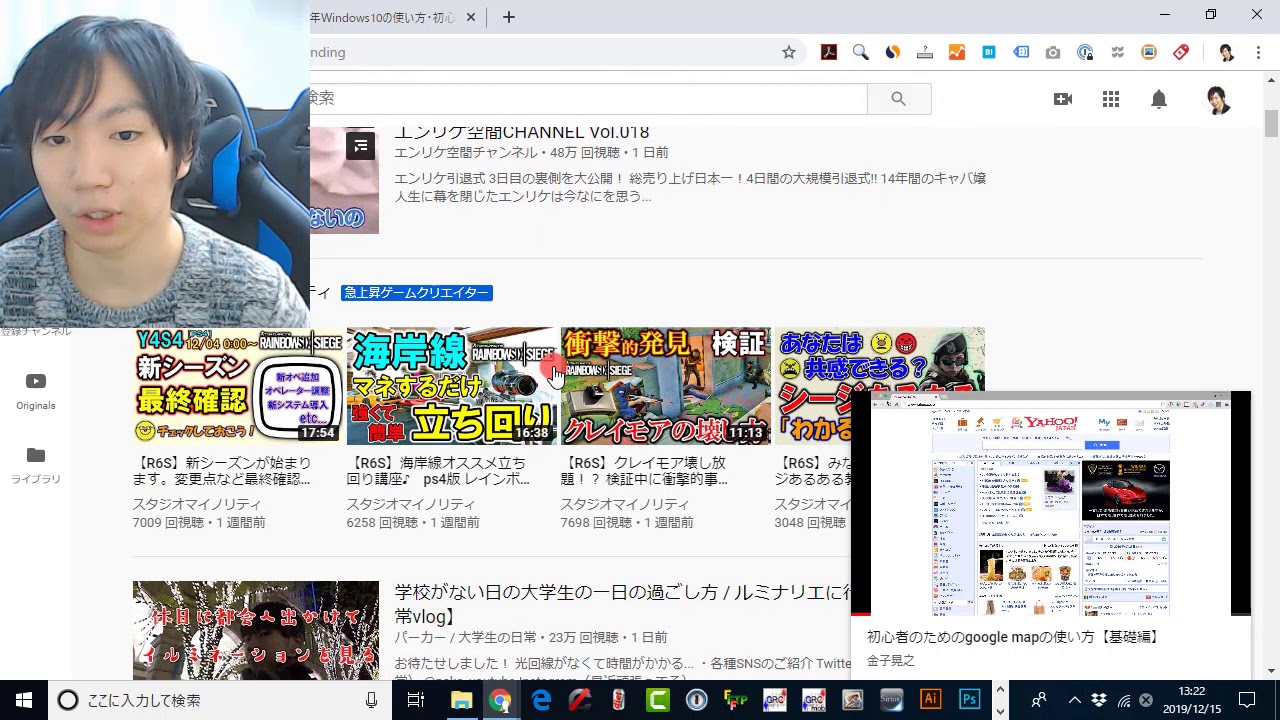Open エンリケ空間チャンネル channel link

[x=466, y=153]
